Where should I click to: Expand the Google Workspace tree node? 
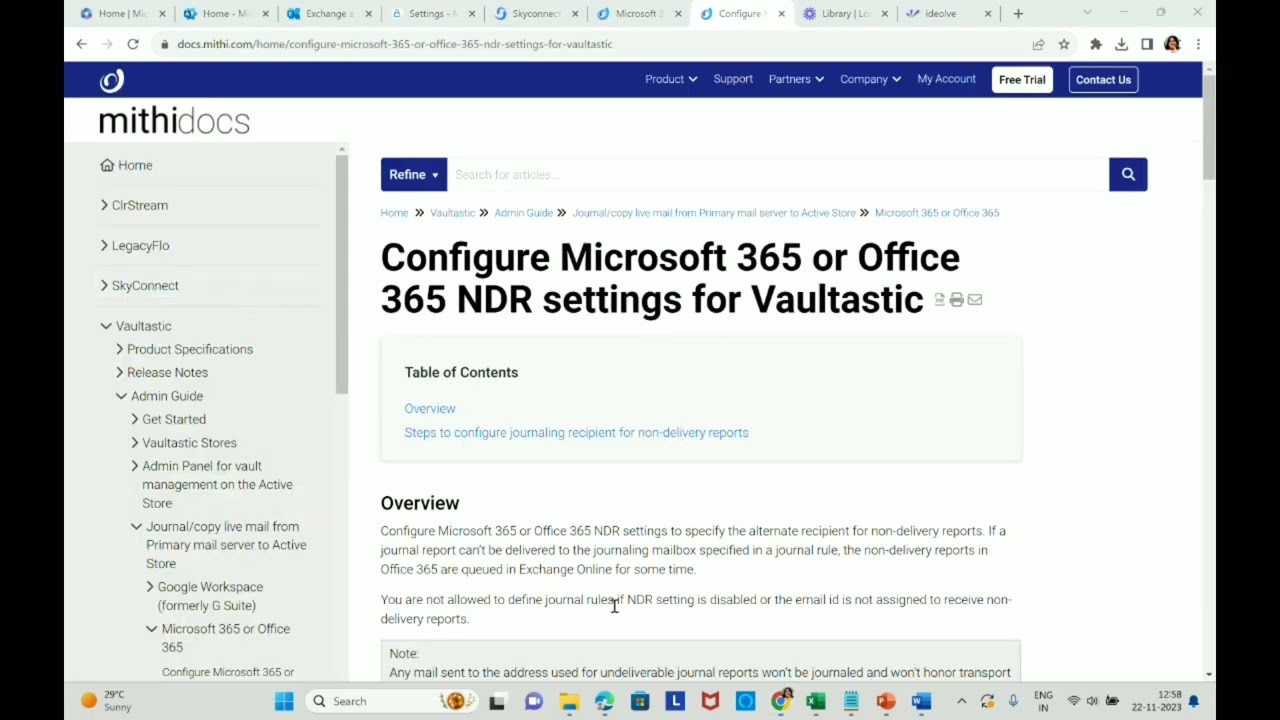pyautogui.click(x=150, y=587)
